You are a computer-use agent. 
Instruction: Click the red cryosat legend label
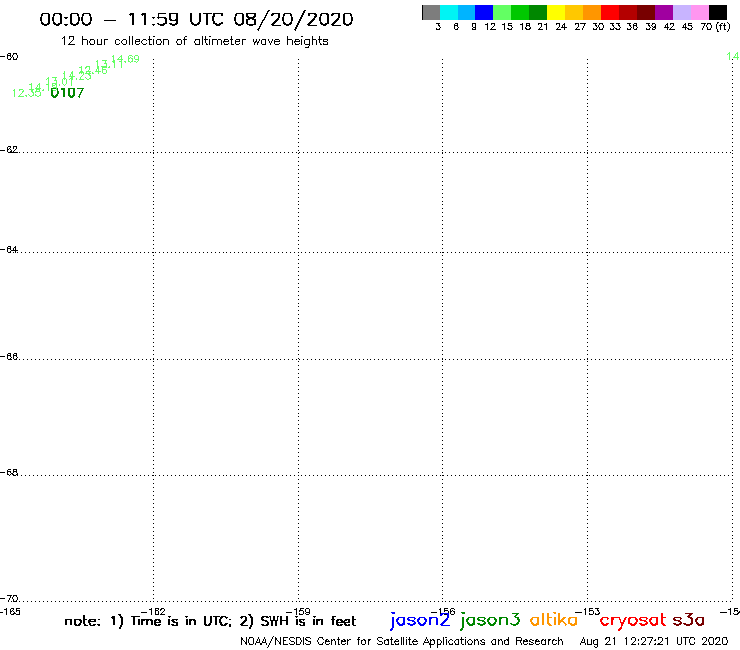click(633, 621)
